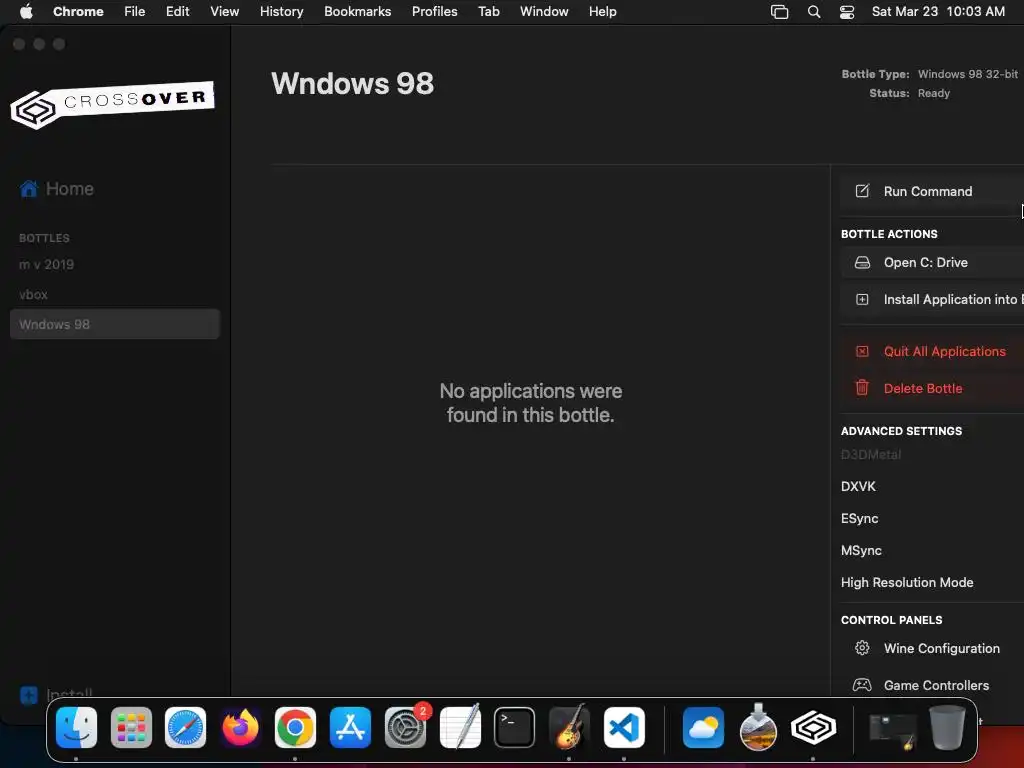Click the 'Wndows 98' bottle title heading
The width and height of the screenshot is (1024, 768).
353,84
